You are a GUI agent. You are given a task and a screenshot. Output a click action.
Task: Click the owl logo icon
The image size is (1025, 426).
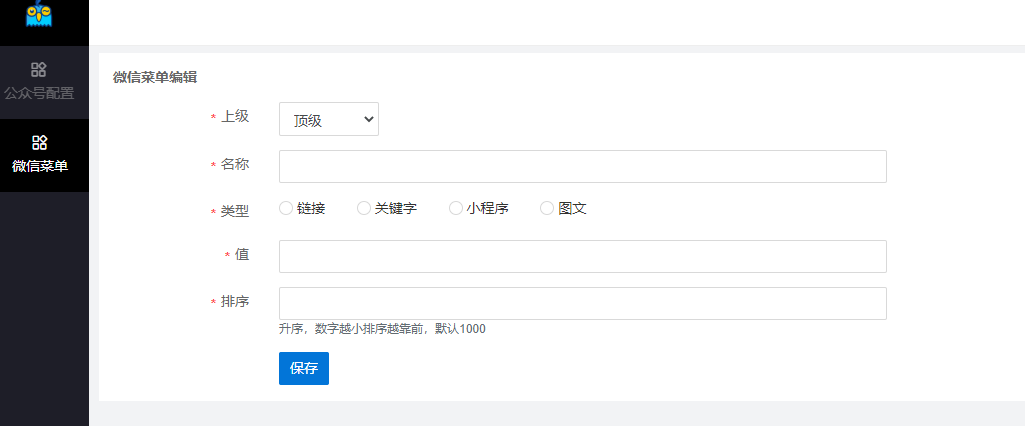coord(39,13)
